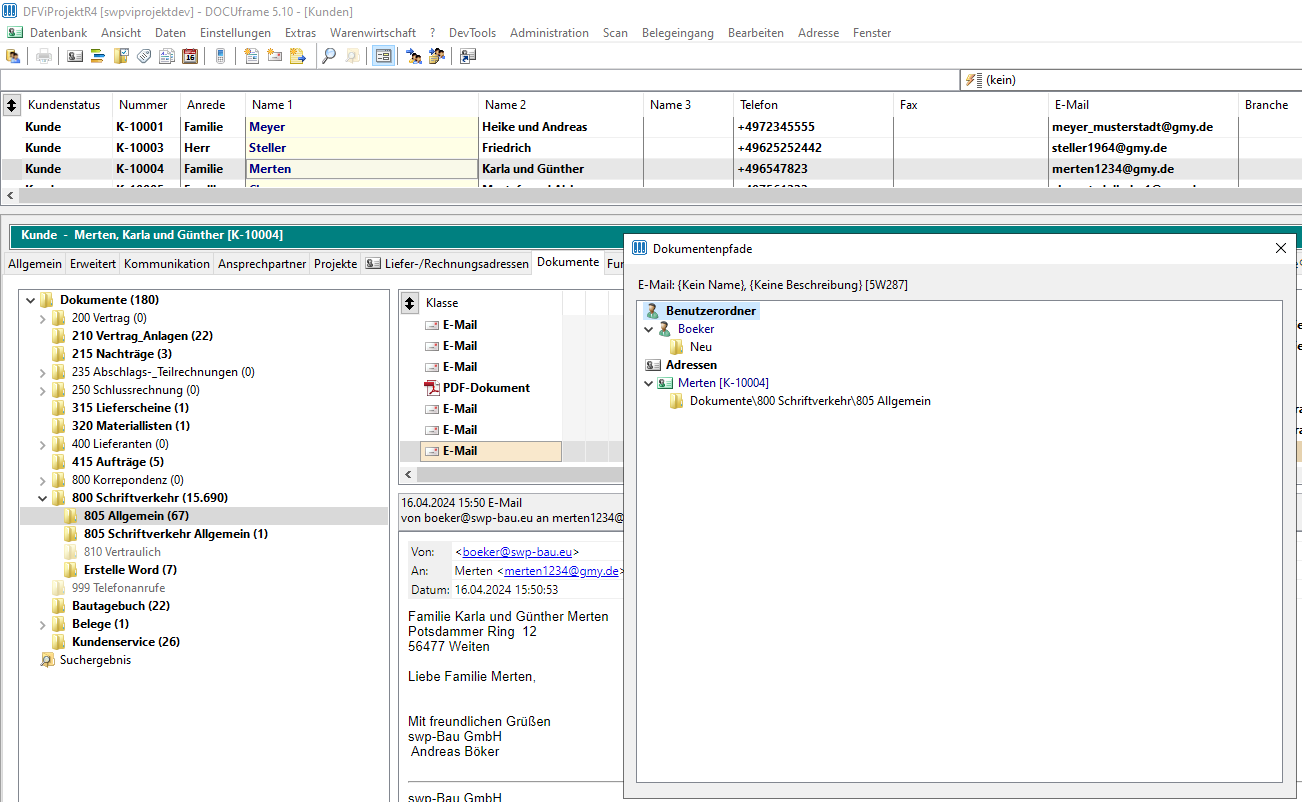Expand the 200 Vertrag (0) folder
This screenshot has height=802, width=1302.
43,318
